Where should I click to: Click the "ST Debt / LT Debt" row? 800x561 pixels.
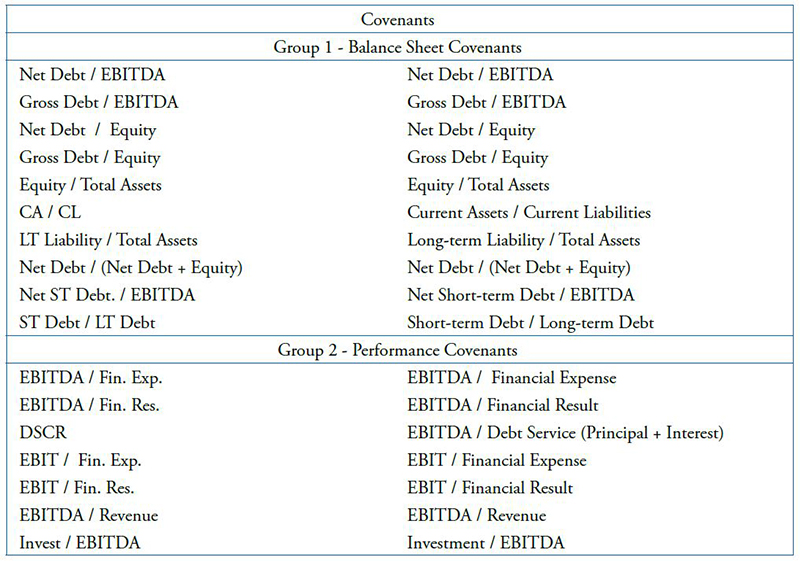85,323
